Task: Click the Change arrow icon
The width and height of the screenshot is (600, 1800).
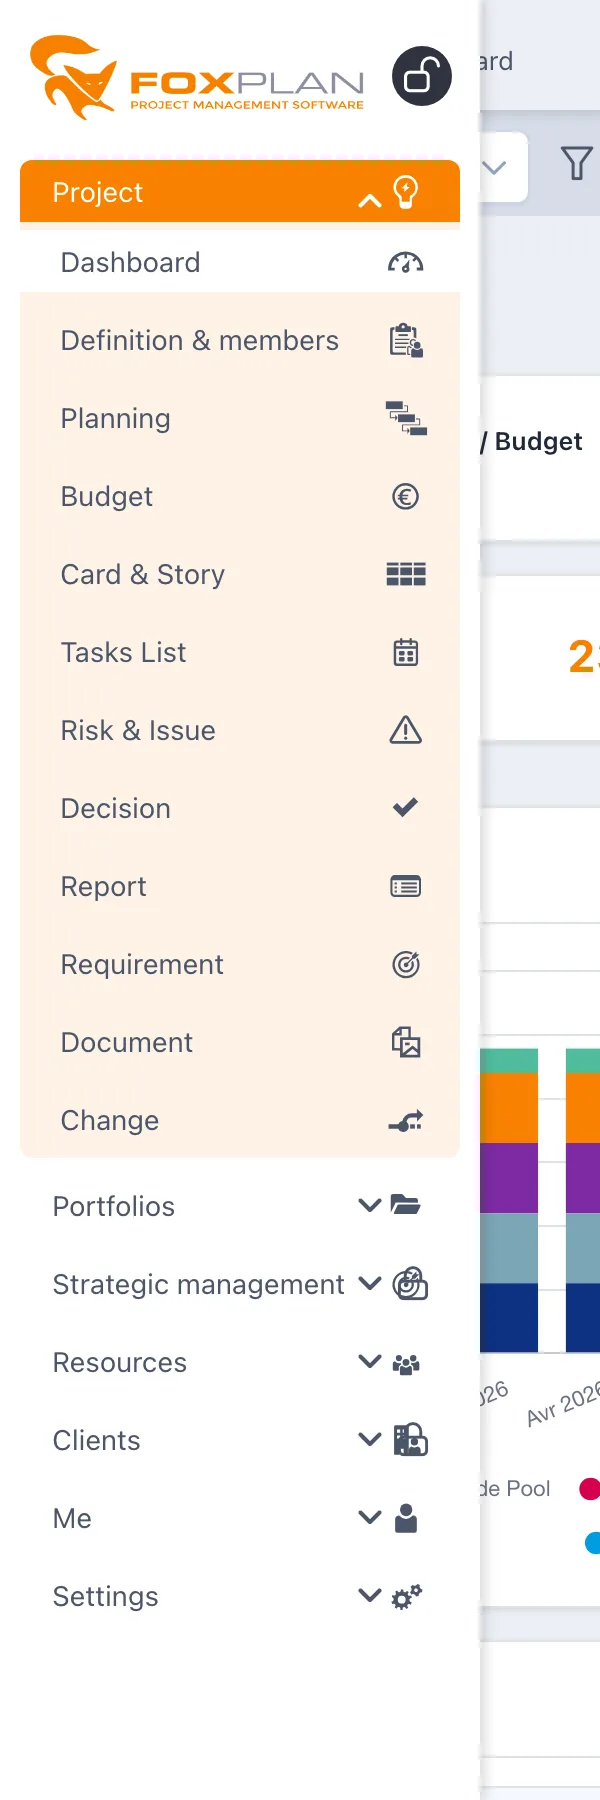Action: point(405,1121)
